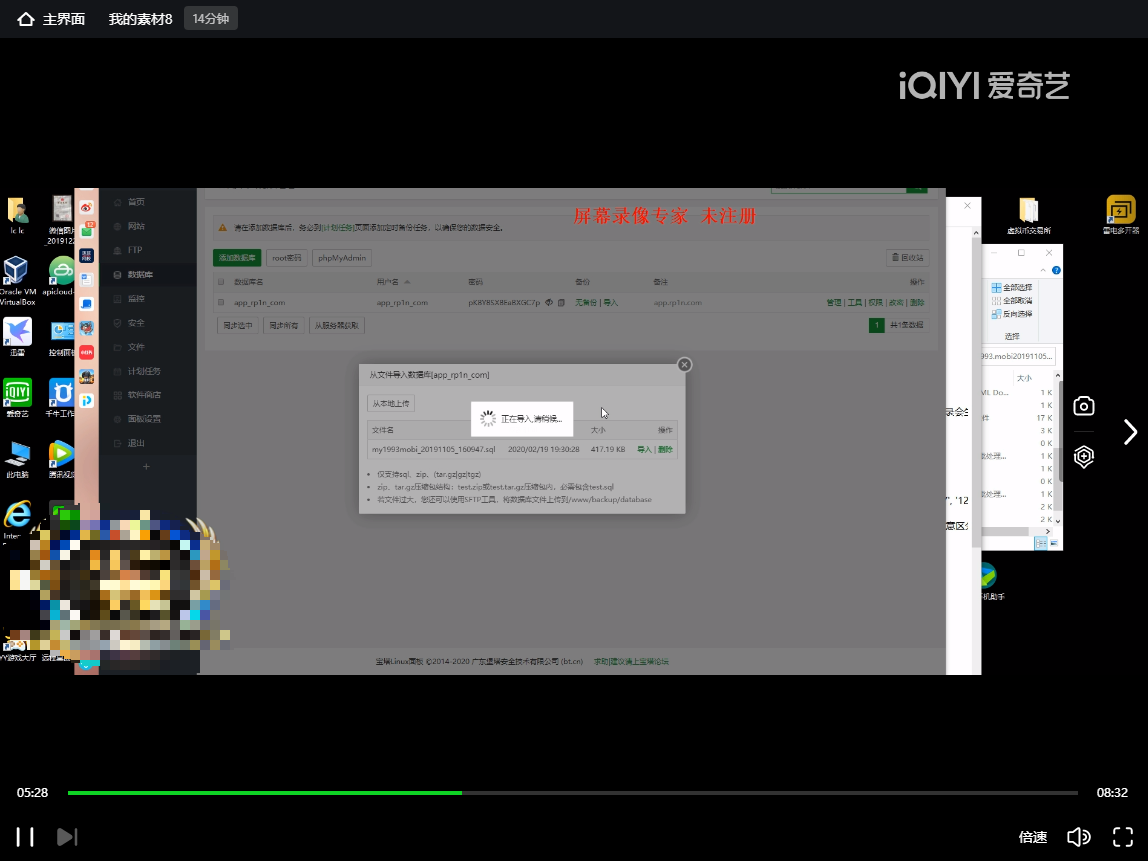This screenshot has width=1148, height=861.
Task: Enter fullscreen mode in the player
Action: pyautogui.click(x=1122, y=837)
